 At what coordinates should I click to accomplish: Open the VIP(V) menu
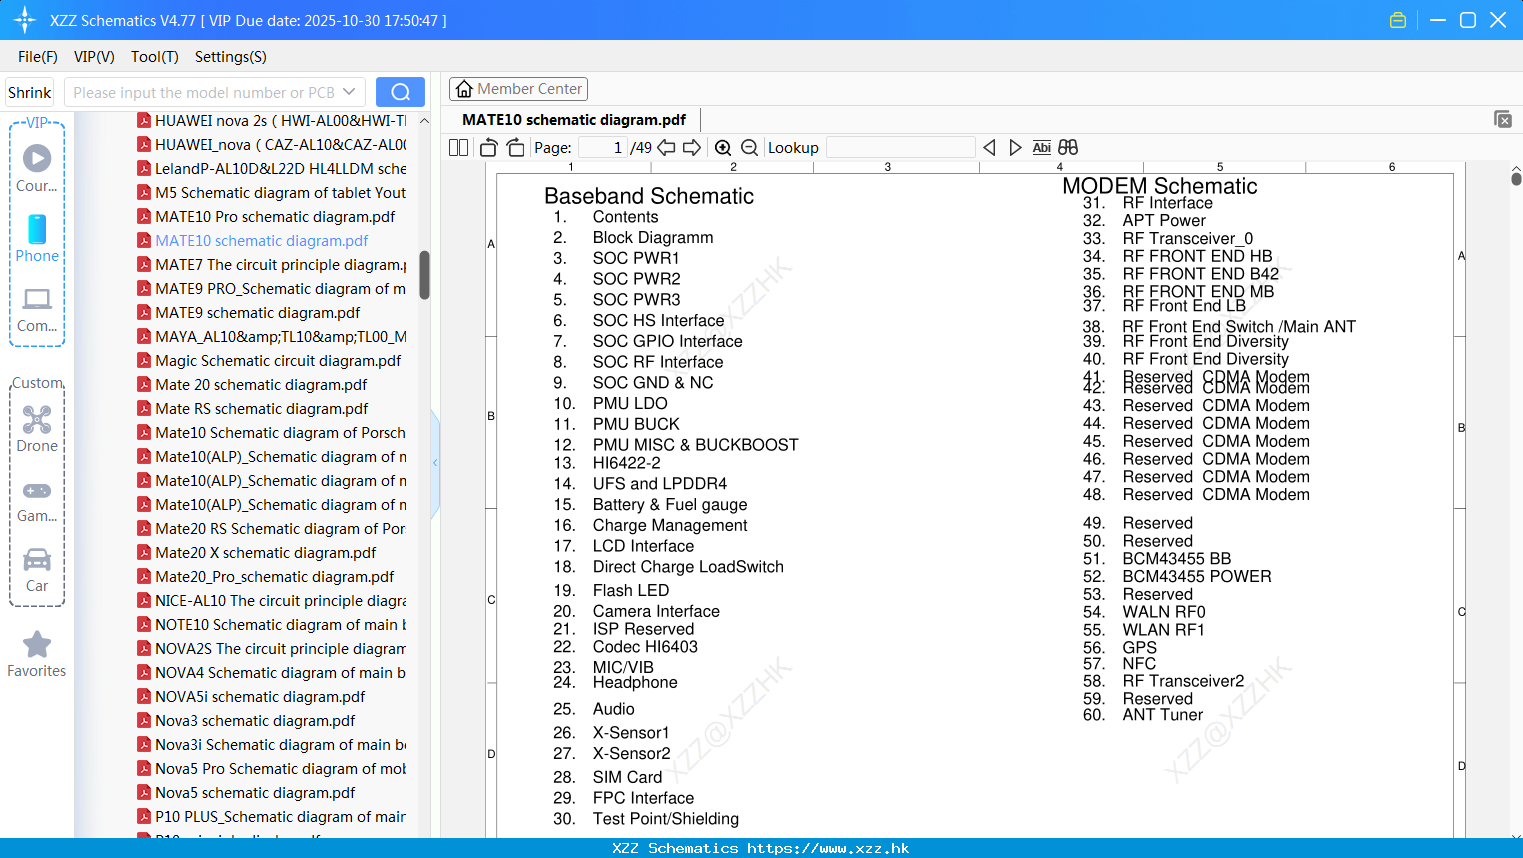point(94,57)
